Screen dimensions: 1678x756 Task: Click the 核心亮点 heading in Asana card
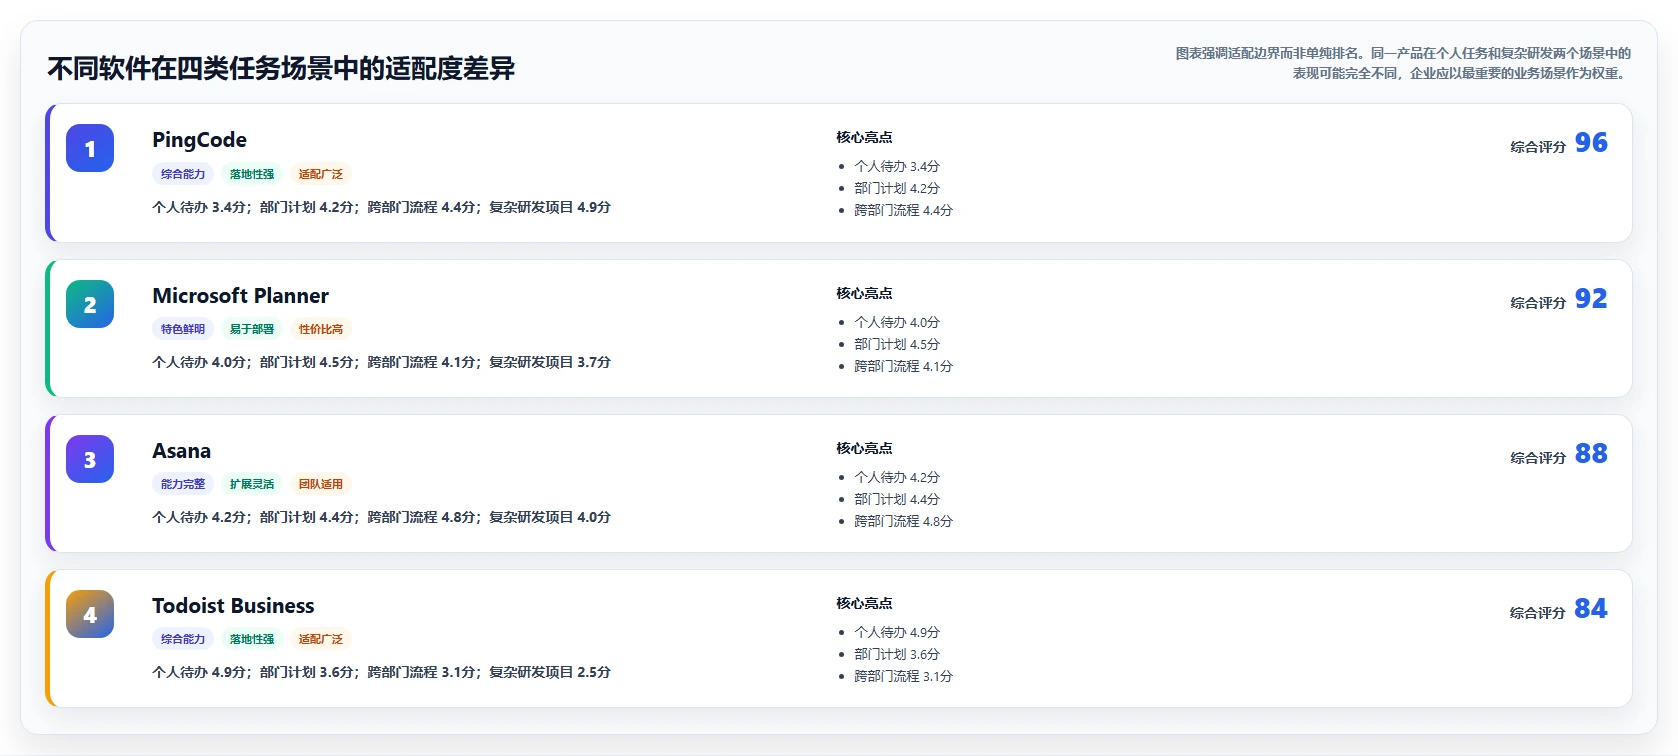point(864,448)
